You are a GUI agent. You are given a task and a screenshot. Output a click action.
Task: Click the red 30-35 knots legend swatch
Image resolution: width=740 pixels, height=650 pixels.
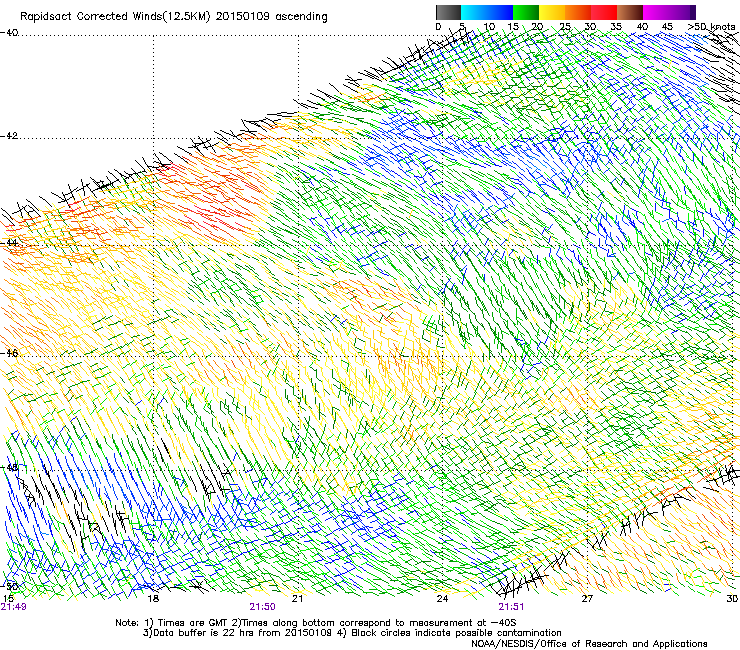604,12
